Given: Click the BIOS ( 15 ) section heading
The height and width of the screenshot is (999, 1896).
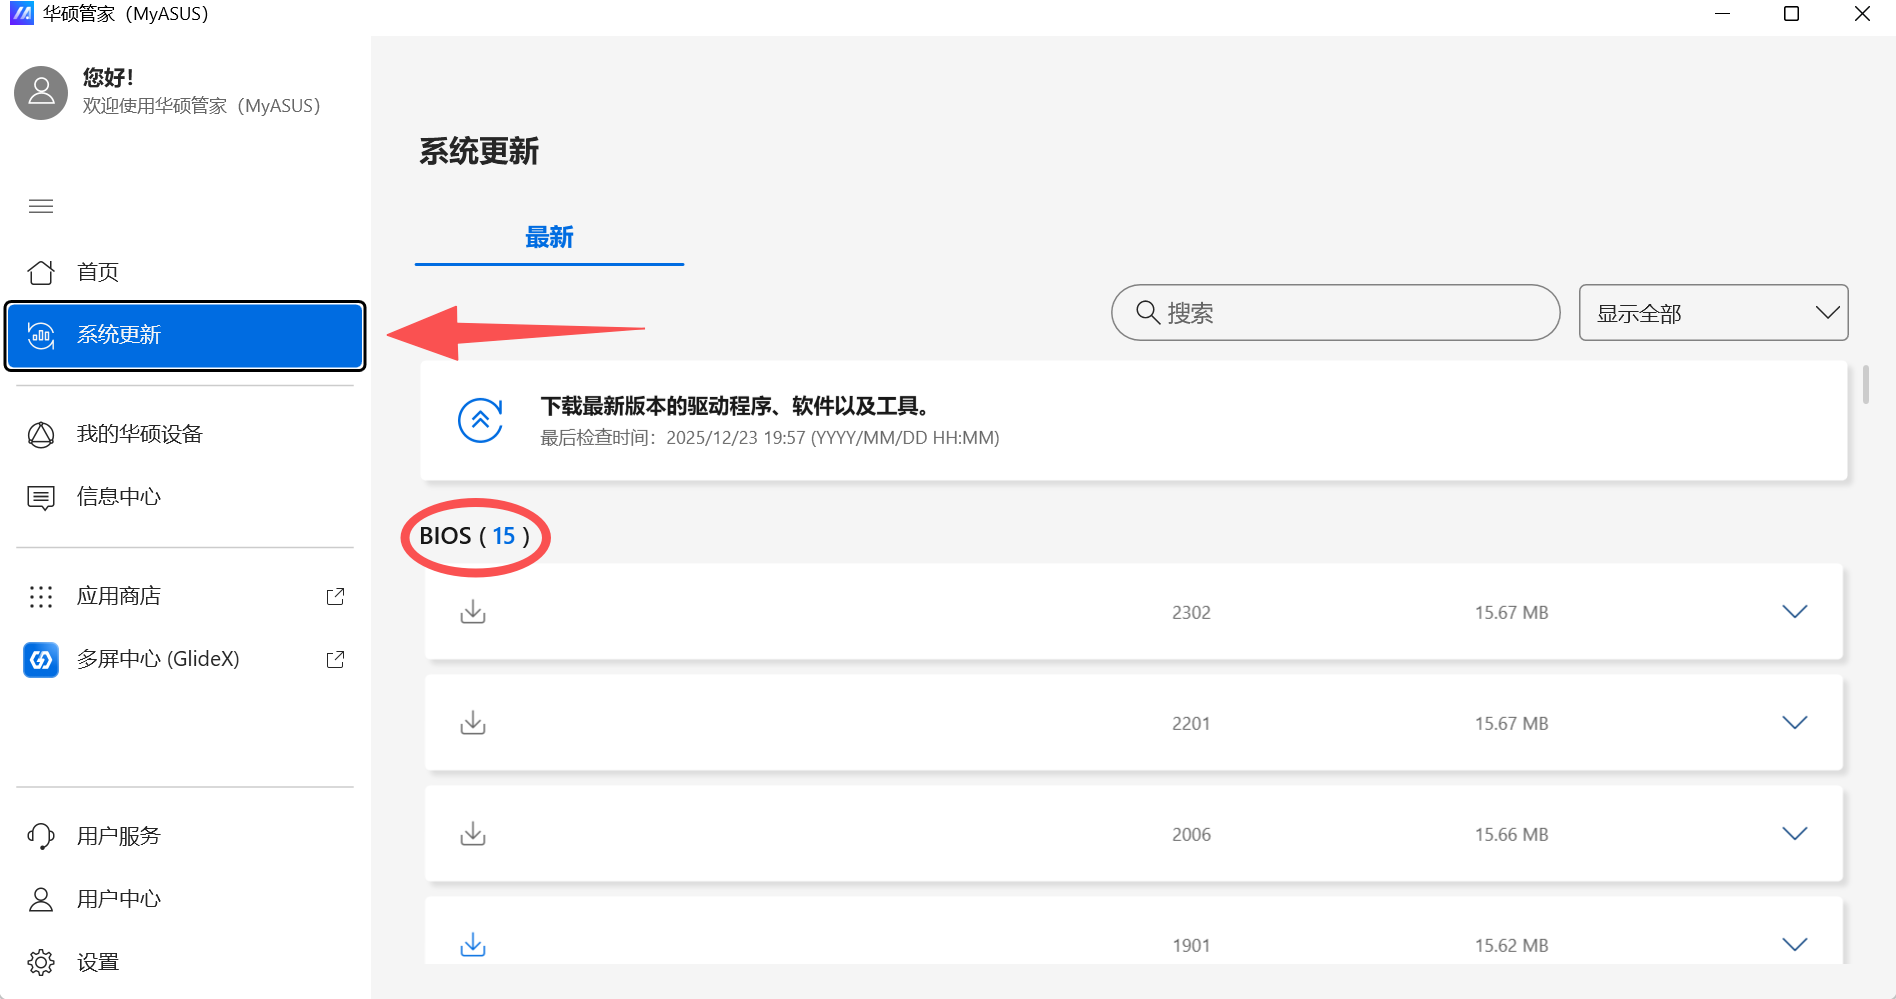Looking at the screenshot, I should click(475, 536).
